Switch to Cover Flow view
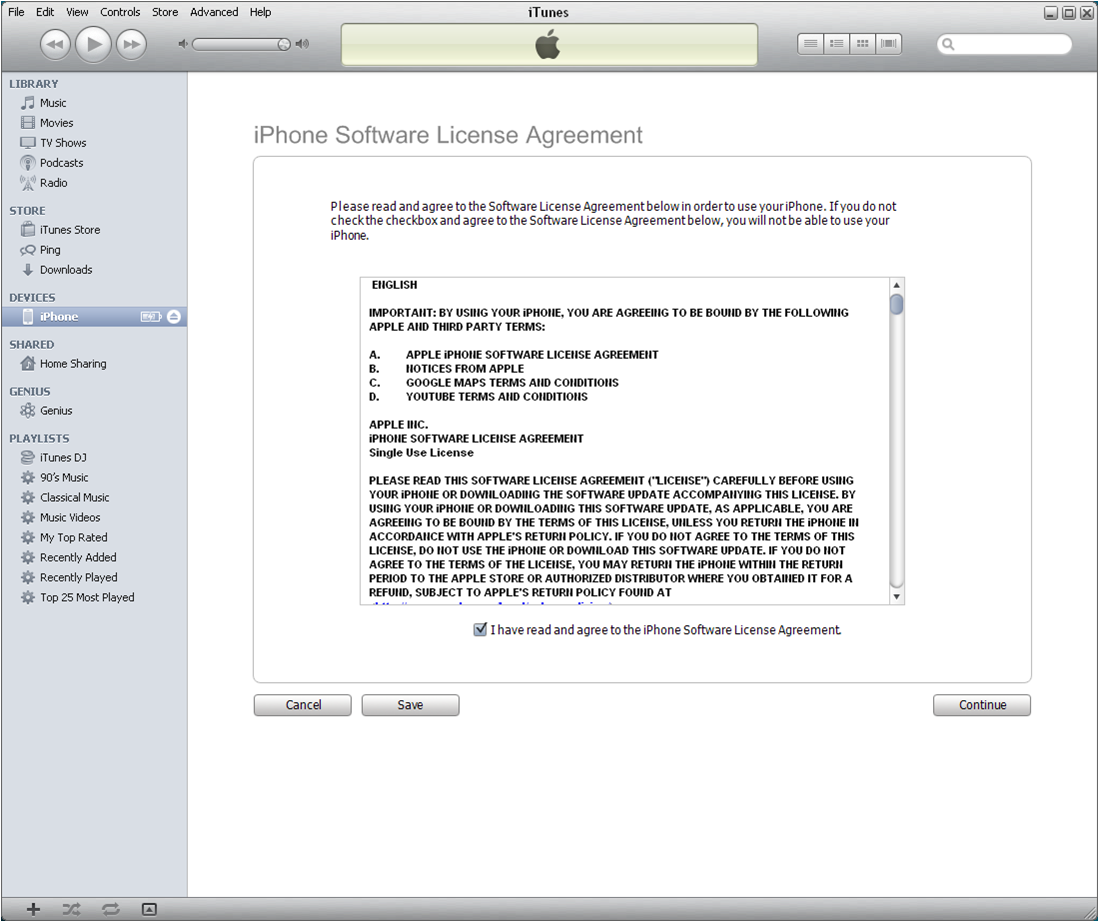The image size is (1099, 922). [889, 44]
